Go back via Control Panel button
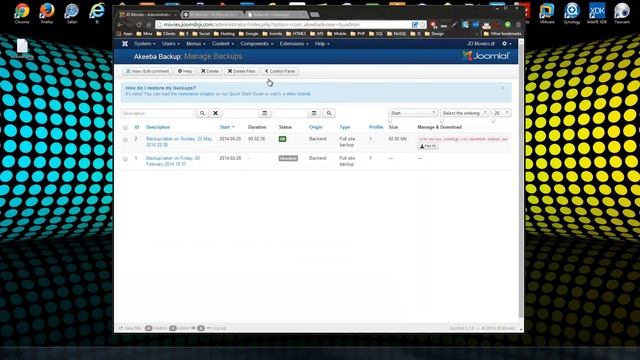Image resolution: width=640 pixels, height=360 pixels. 280,71
